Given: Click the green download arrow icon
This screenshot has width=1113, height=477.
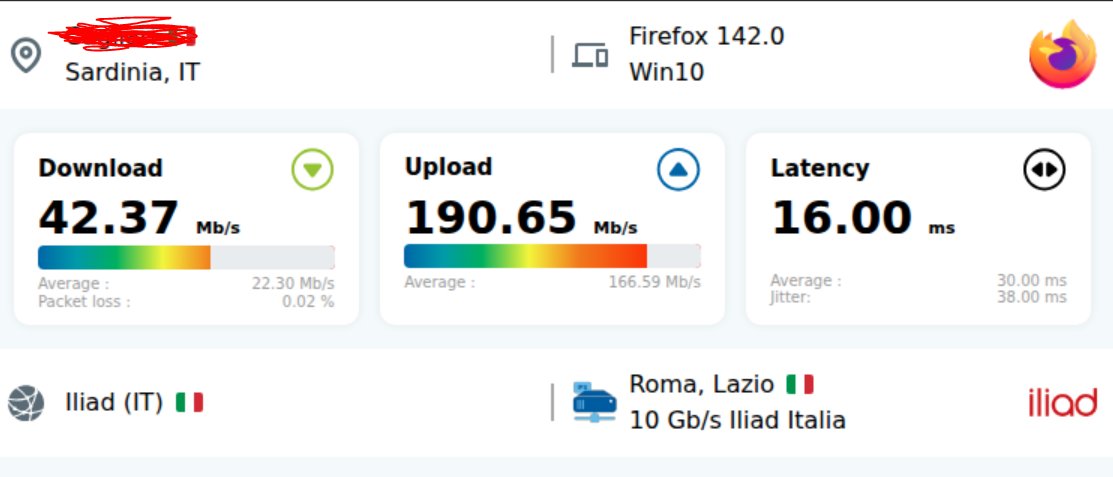Looking at the screenshot, I should click(312, 170).
